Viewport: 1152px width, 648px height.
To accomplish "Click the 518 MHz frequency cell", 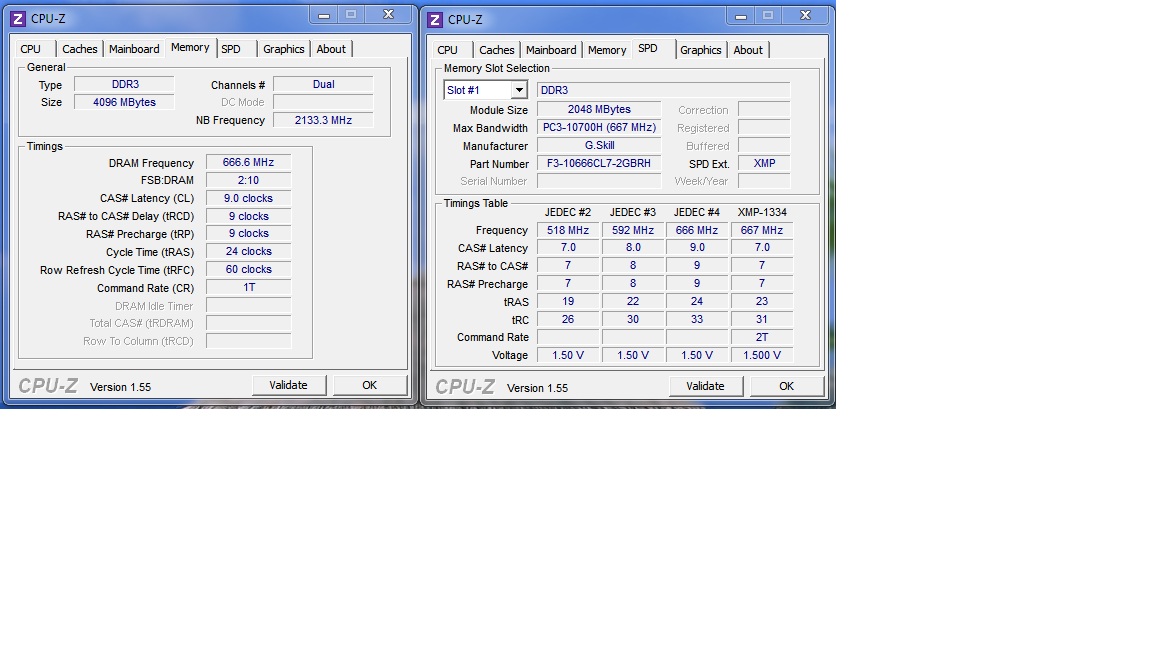I will pyautogui.click(x=568, y=230).
